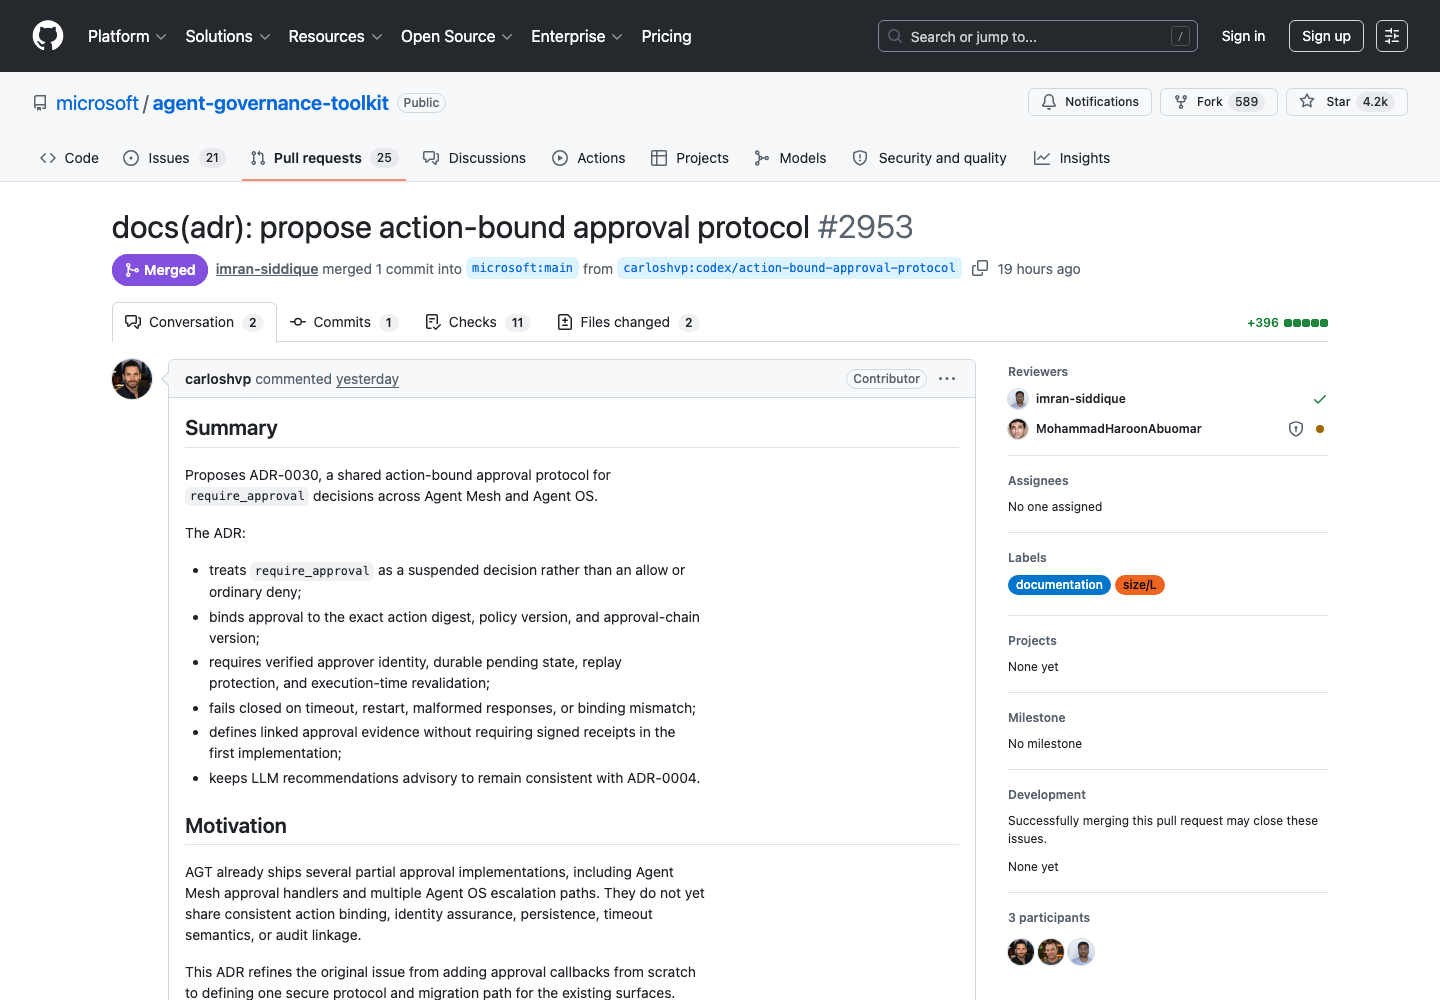
Task: Click the Merged status badge
Action: coord(160,270)
